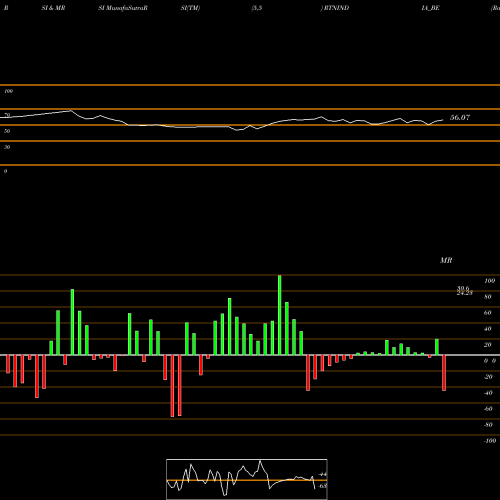500x500 pixels.
Task: Click the 50 label on the RSI scale
Action: click(x=7, y=131)
